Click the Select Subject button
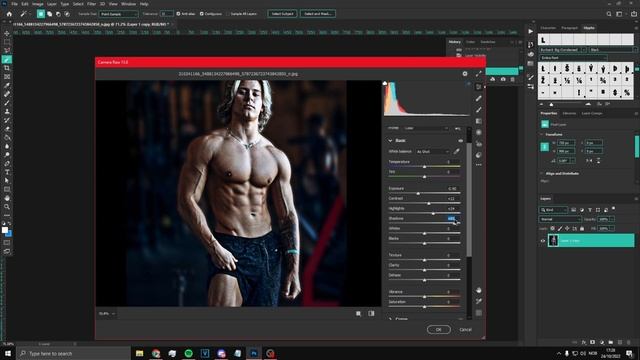 [x=282, y=14]
